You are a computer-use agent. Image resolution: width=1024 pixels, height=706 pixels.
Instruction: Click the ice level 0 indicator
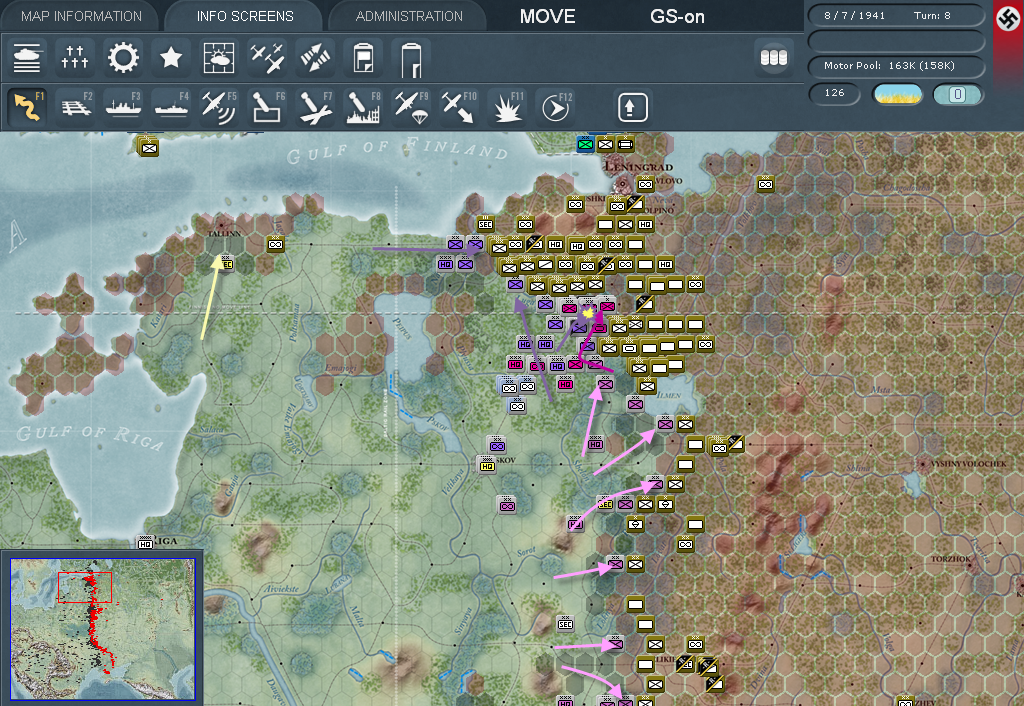coord(957,94)
